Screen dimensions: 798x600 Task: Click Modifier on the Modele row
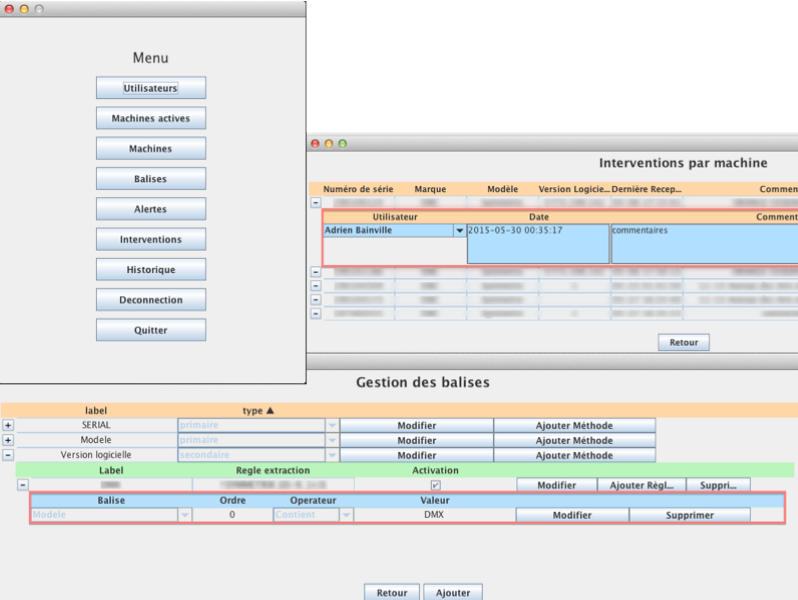point(416,440)
